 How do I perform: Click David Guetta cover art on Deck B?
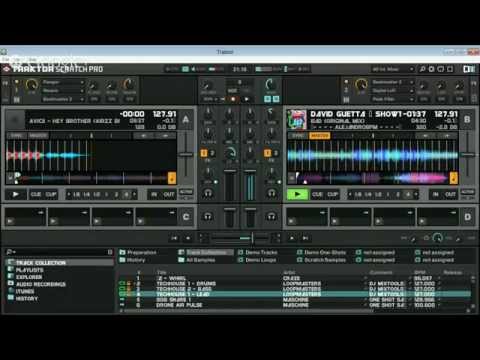coord(297,119)
